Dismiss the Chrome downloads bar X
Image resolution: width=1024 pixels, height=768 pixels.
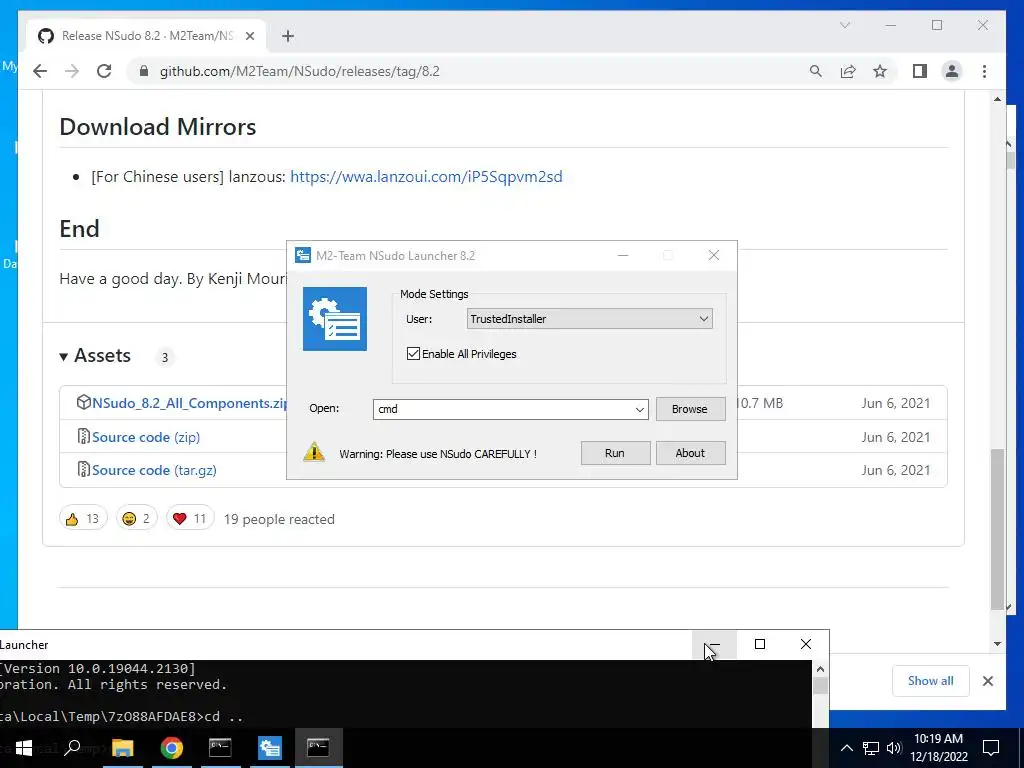tap(987, 681)
